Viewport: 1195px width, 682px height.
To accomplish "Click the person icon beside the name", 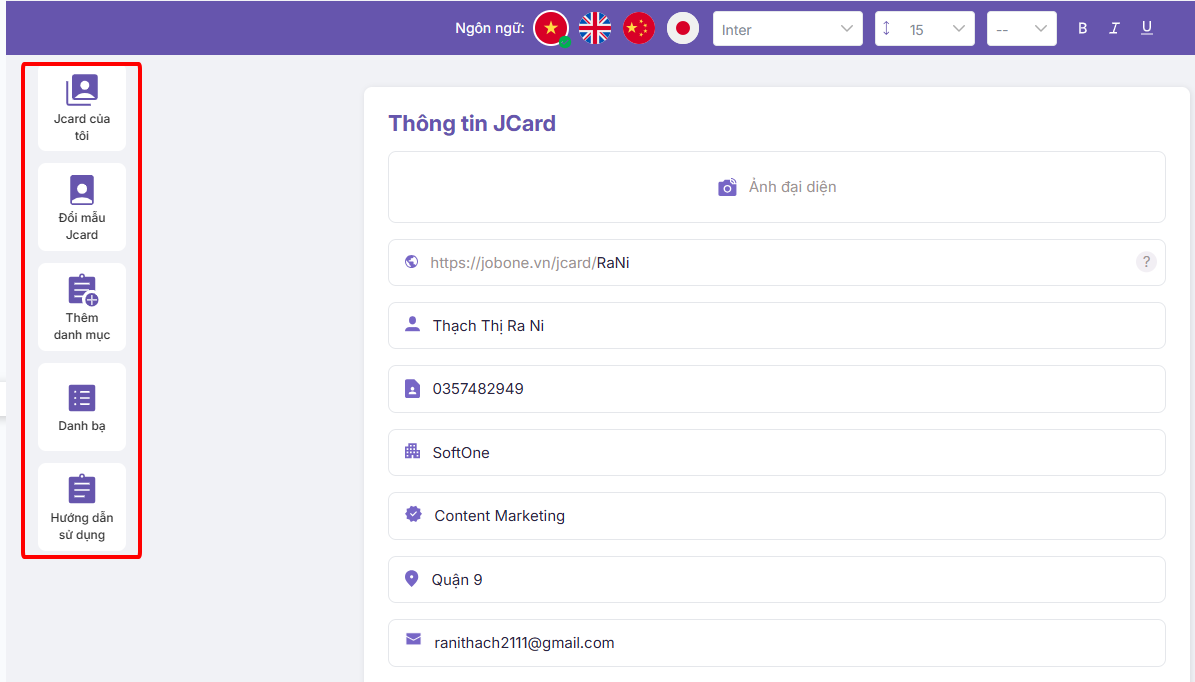I will pyautogui.click(x=412, y=325).
